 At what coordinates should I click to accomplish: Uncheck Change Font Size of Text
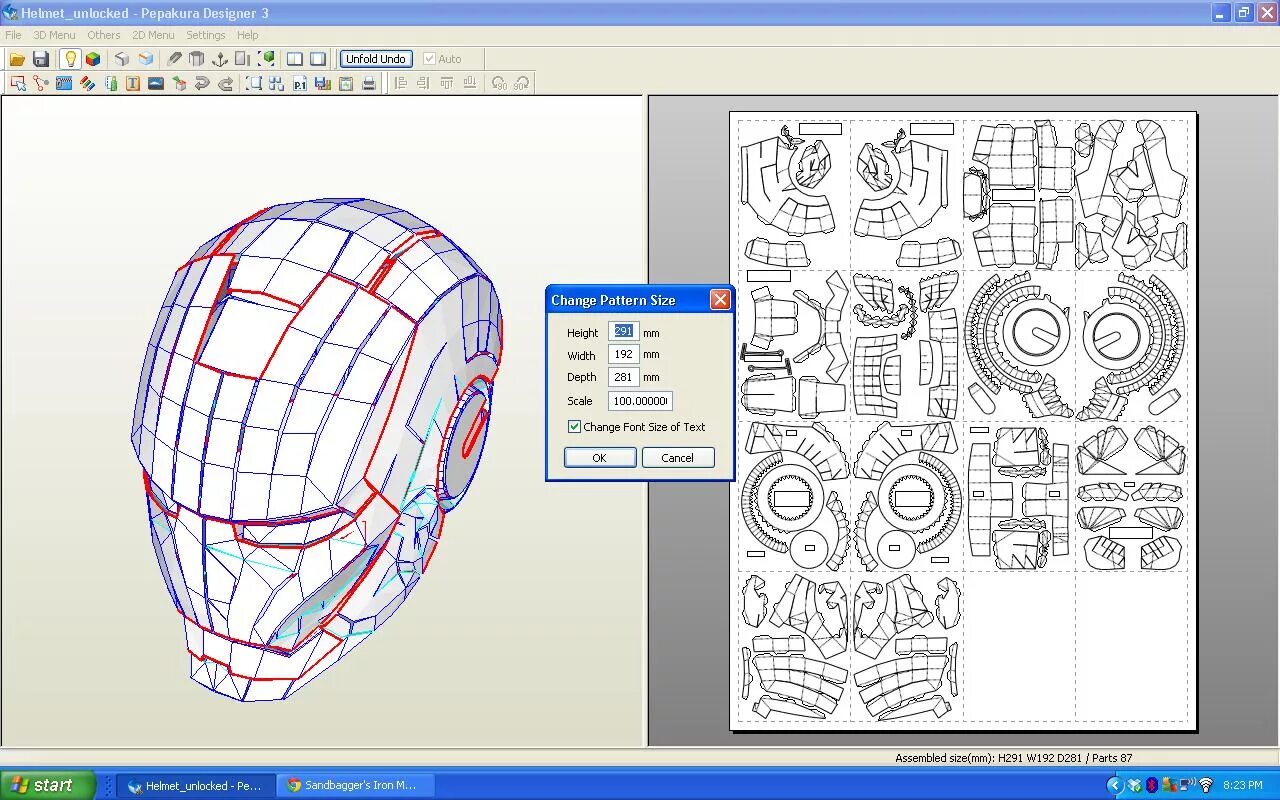tap(575, 426)
